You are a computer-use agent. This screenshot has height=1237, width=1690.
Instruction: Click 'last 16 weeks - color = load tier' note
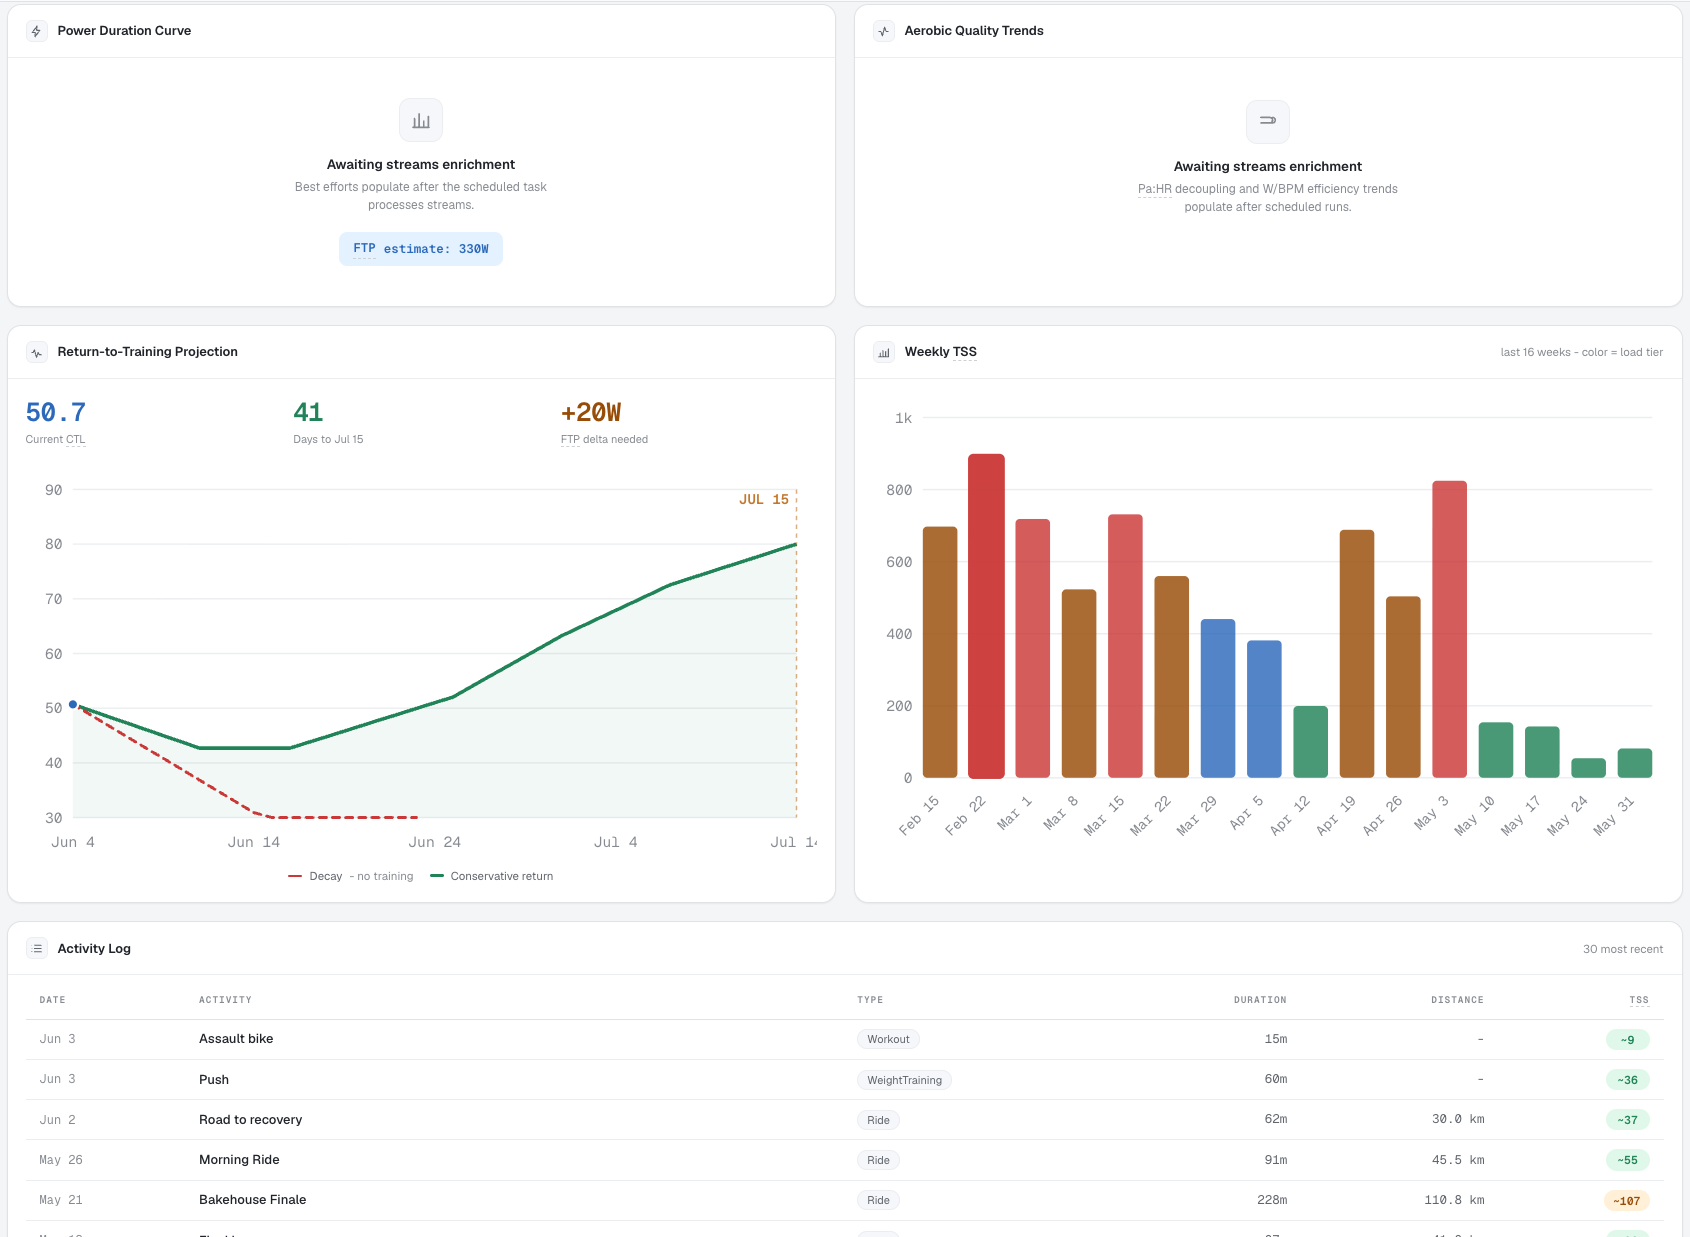click(1582, 352)
